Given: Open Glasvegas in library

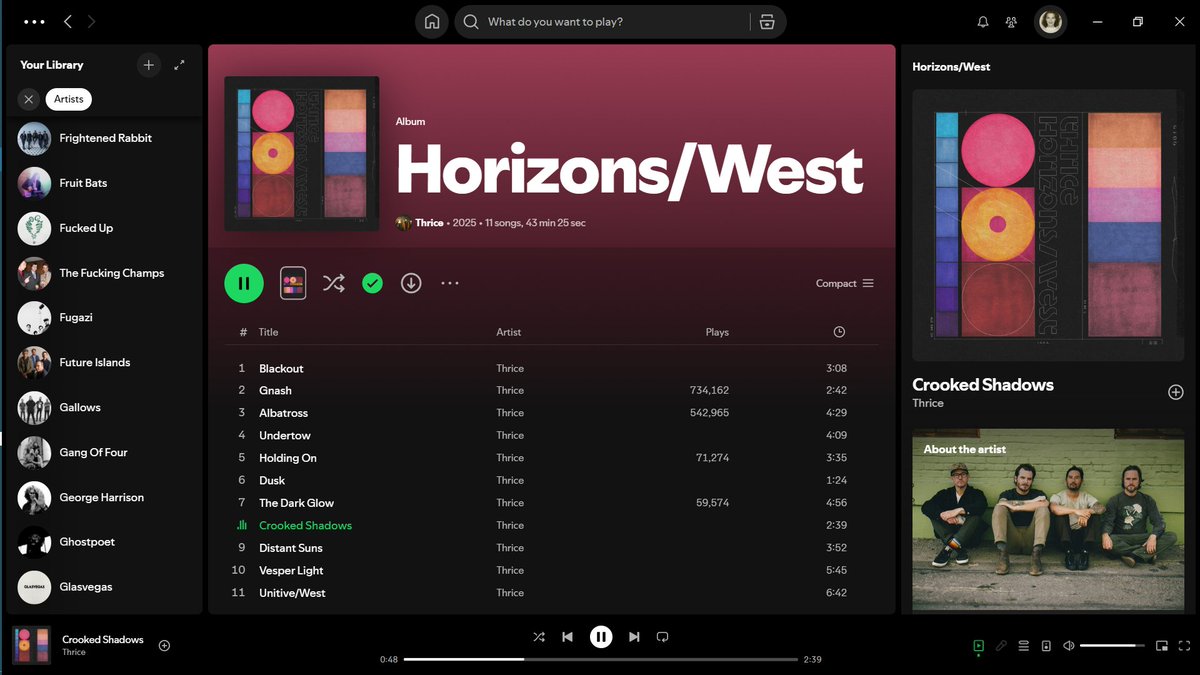Looking at the screenshot, I should 105,587.
